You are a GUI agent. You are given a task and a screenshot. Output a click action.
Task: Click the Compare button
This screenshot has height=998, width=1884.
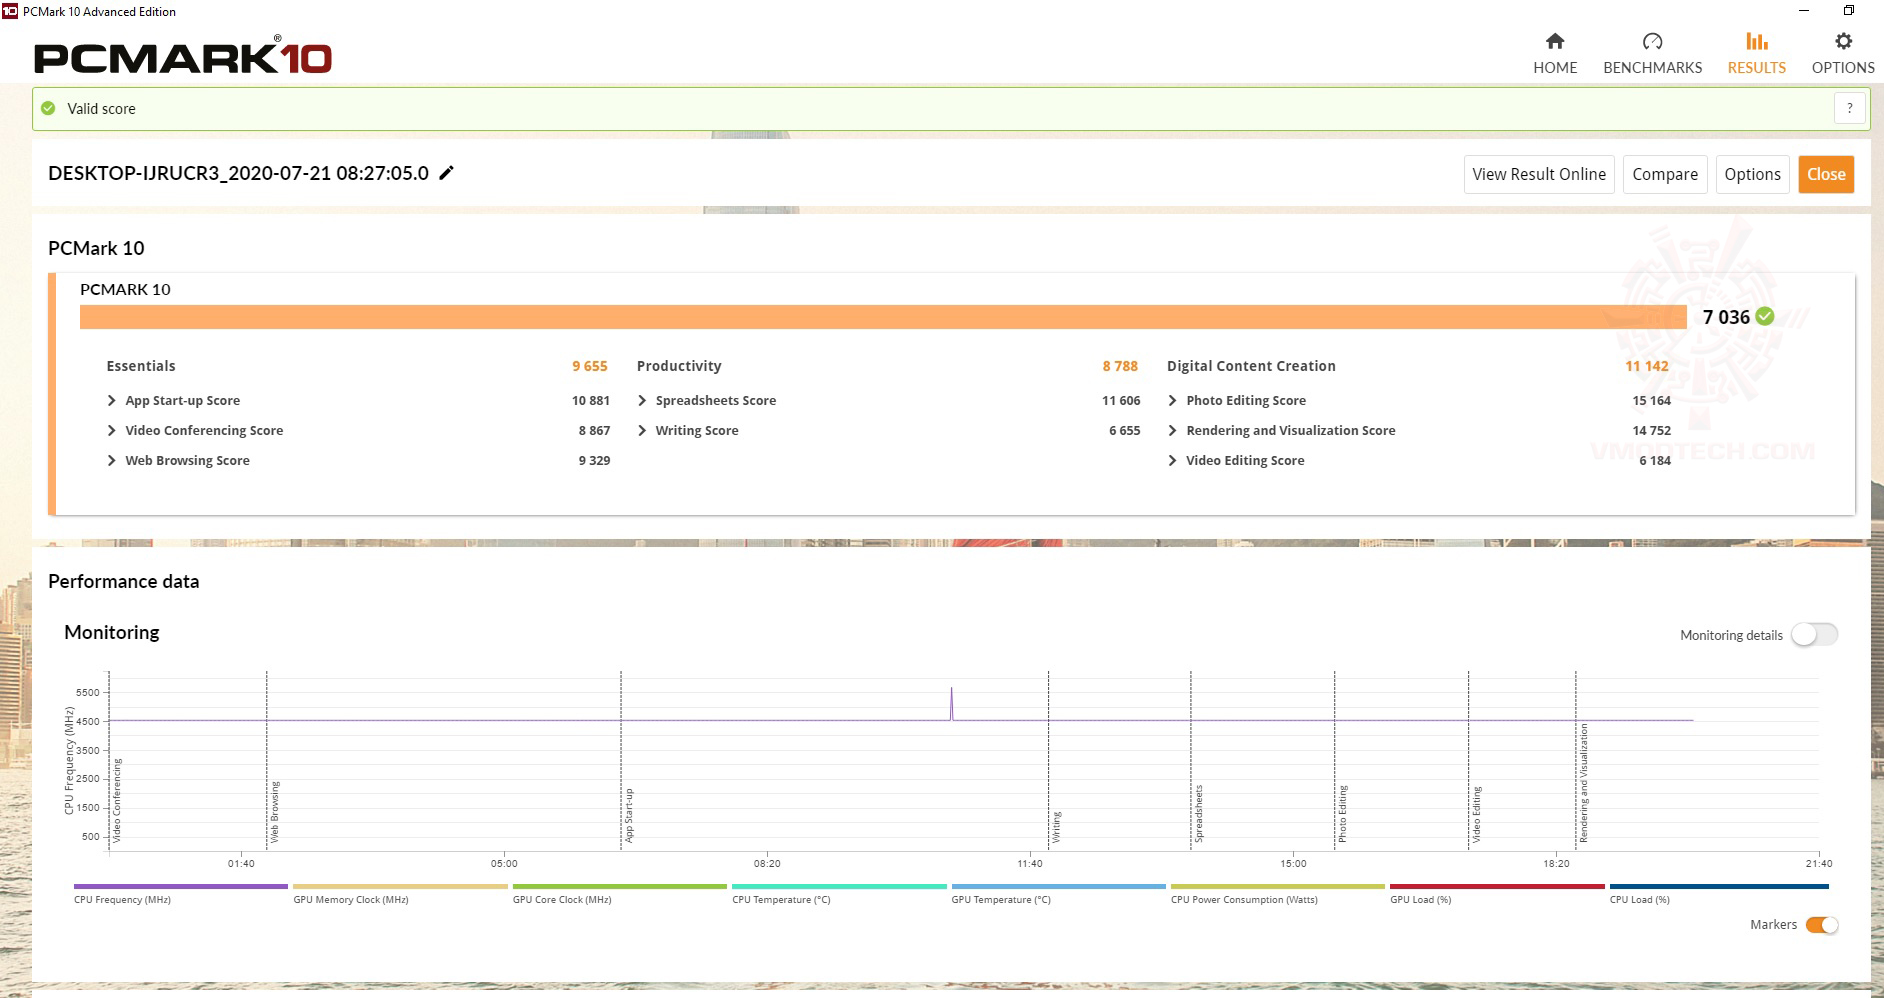1665,174
